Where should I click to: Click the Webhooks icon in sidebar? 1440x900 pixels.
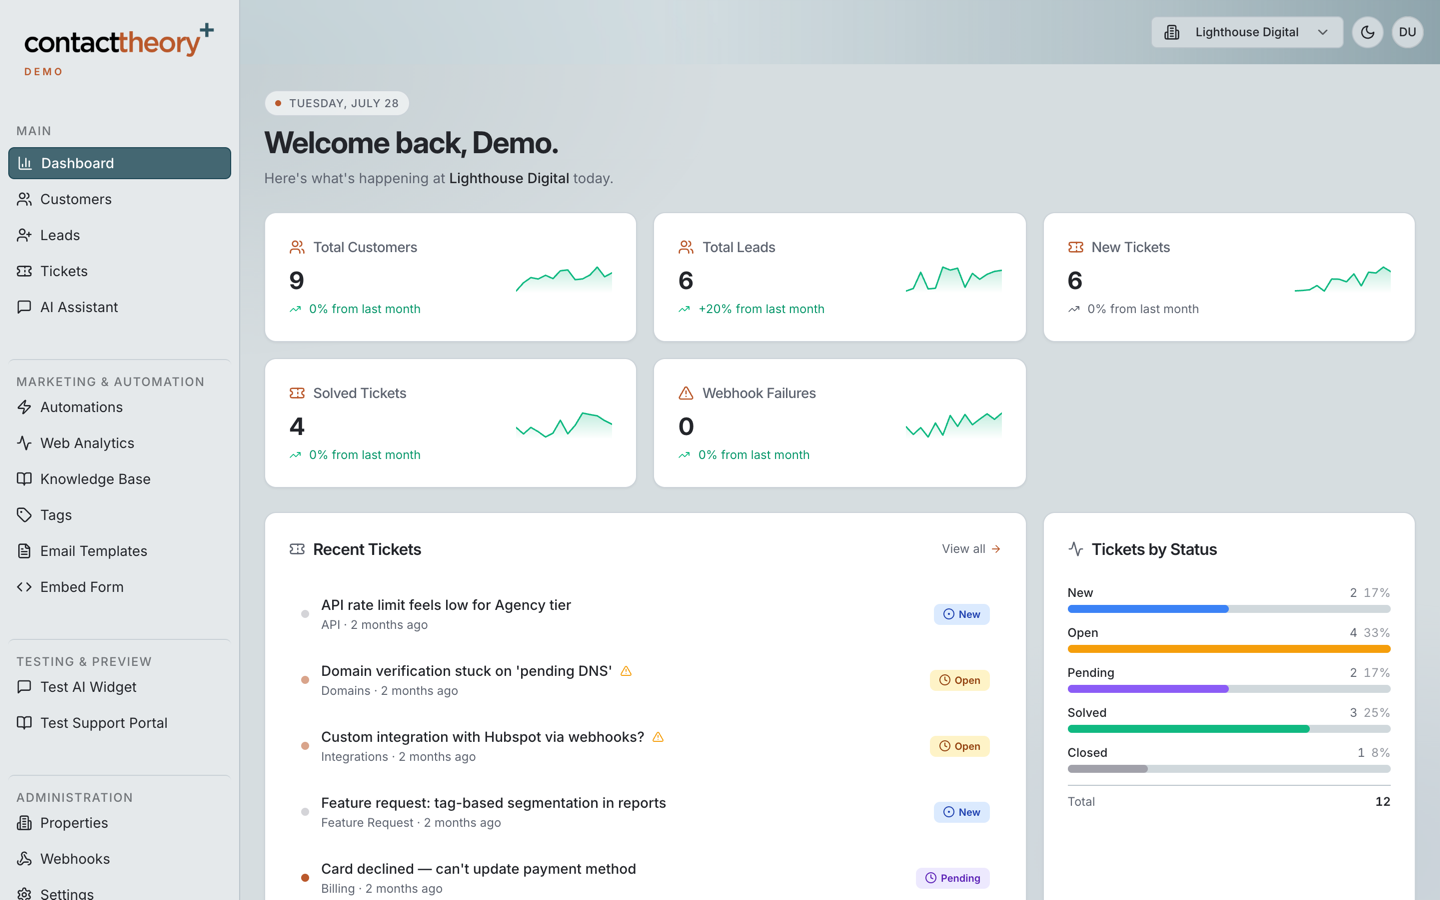click(x=24, y=859)
